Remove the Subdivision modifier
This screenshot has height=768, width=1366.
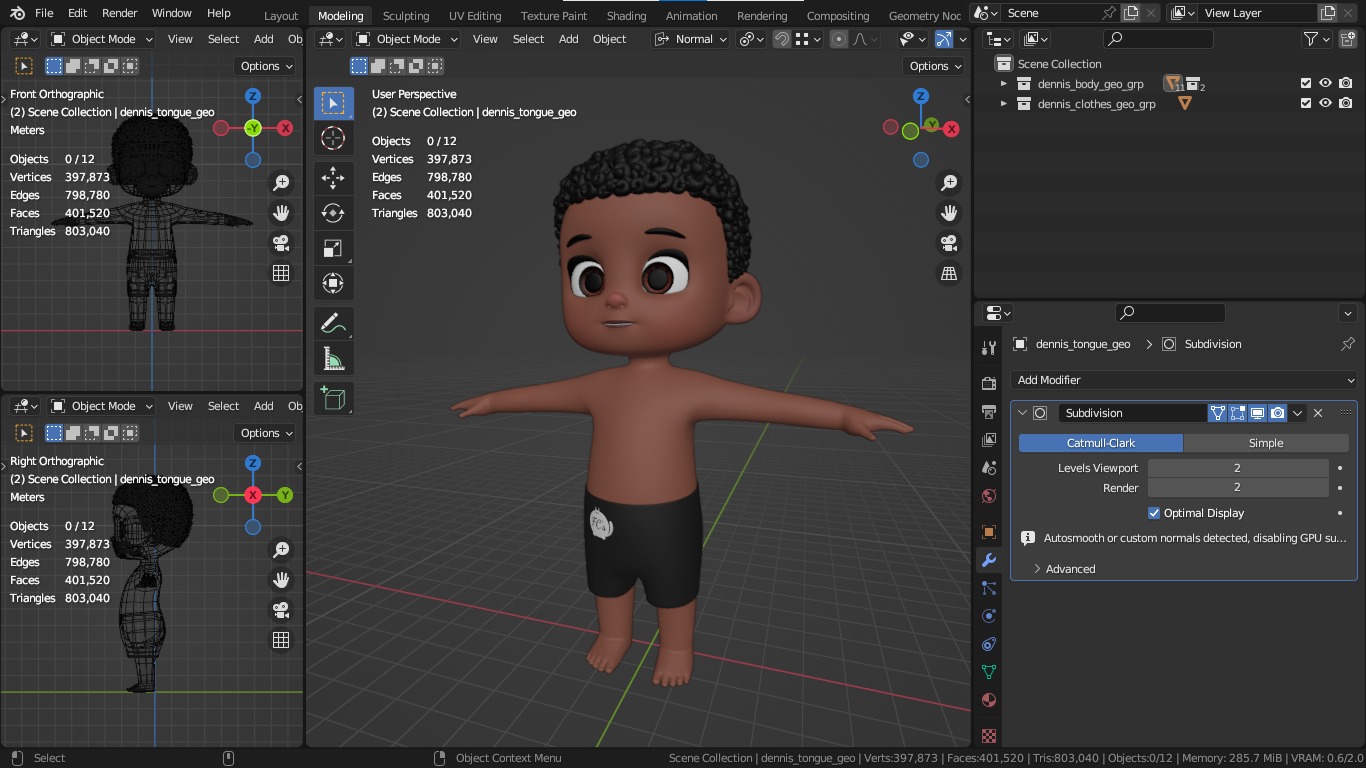tap(1318, 413)
